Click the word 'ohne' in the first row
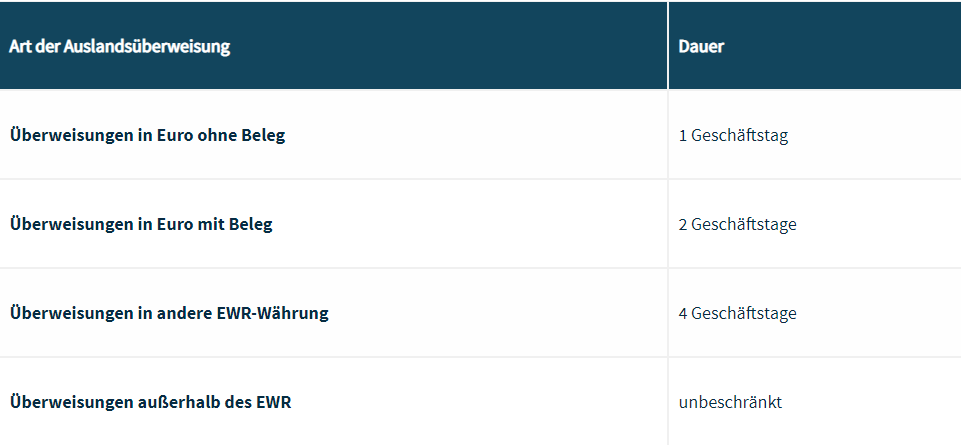 point(217,135)
